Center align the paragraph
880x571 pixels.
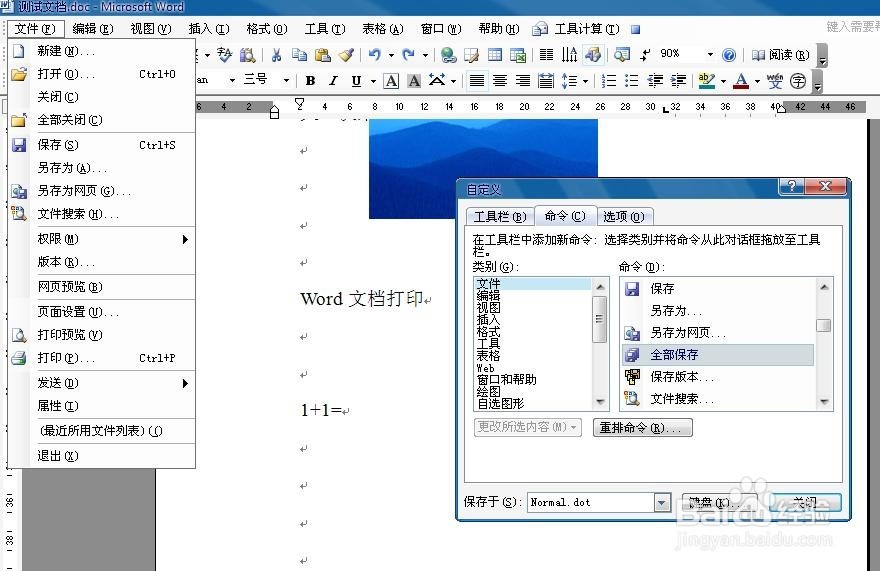pyautogui.click(x=500, y=81)
